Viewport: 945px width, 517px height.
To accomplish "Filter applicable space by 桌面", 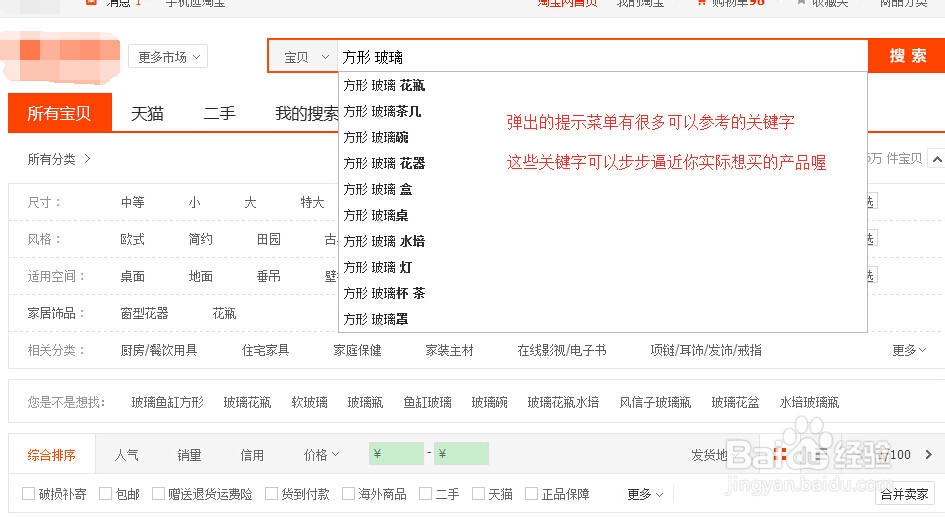I will [133, 276].
